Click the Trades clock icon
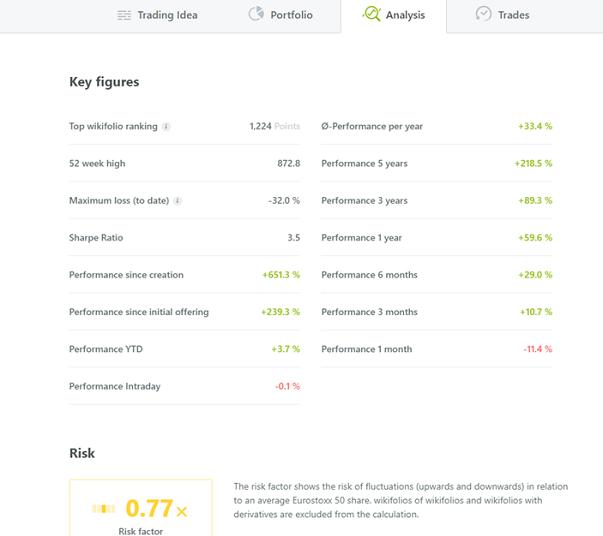 [483, 14]
